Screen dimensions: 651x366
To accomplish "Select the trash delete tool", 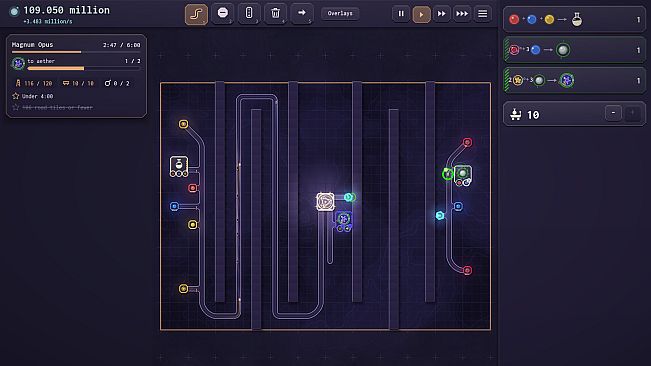I will tap(275, 14).
